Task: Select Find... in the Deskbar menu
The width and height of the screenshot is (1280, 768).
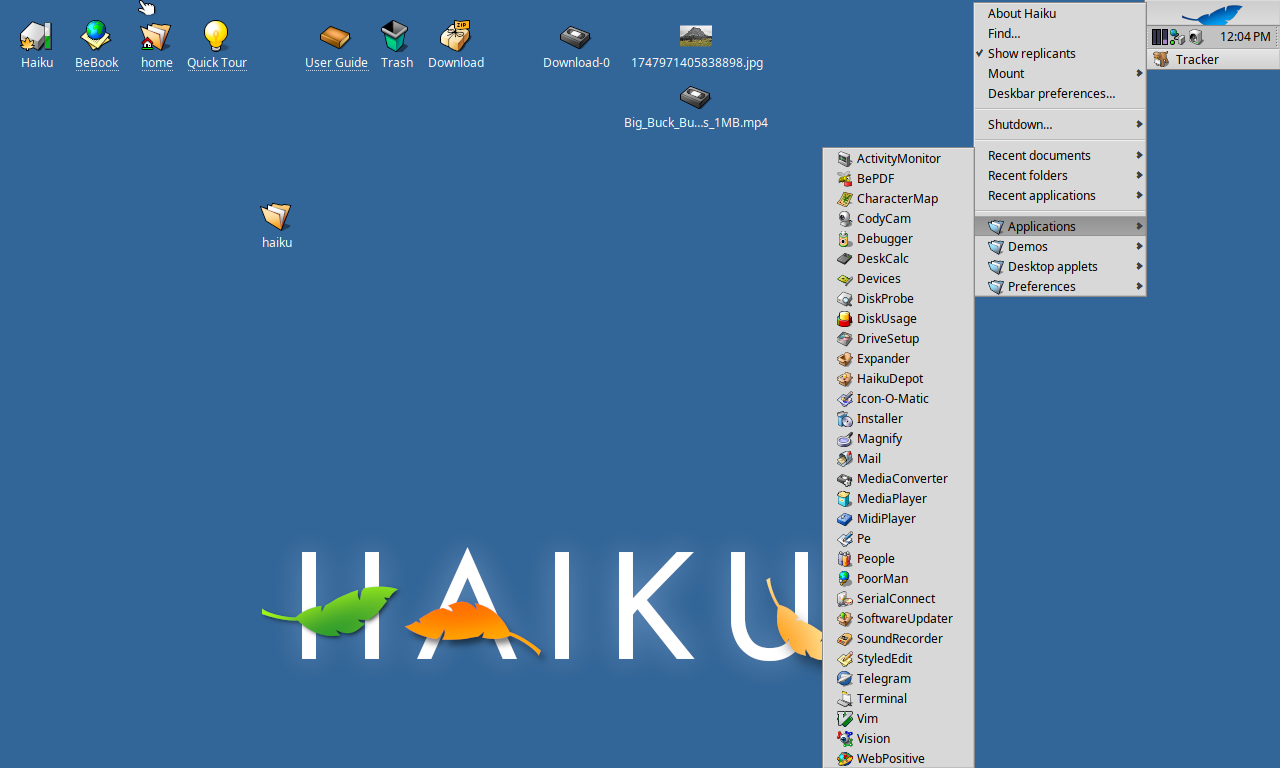Action: click(x=1060, y=33)
